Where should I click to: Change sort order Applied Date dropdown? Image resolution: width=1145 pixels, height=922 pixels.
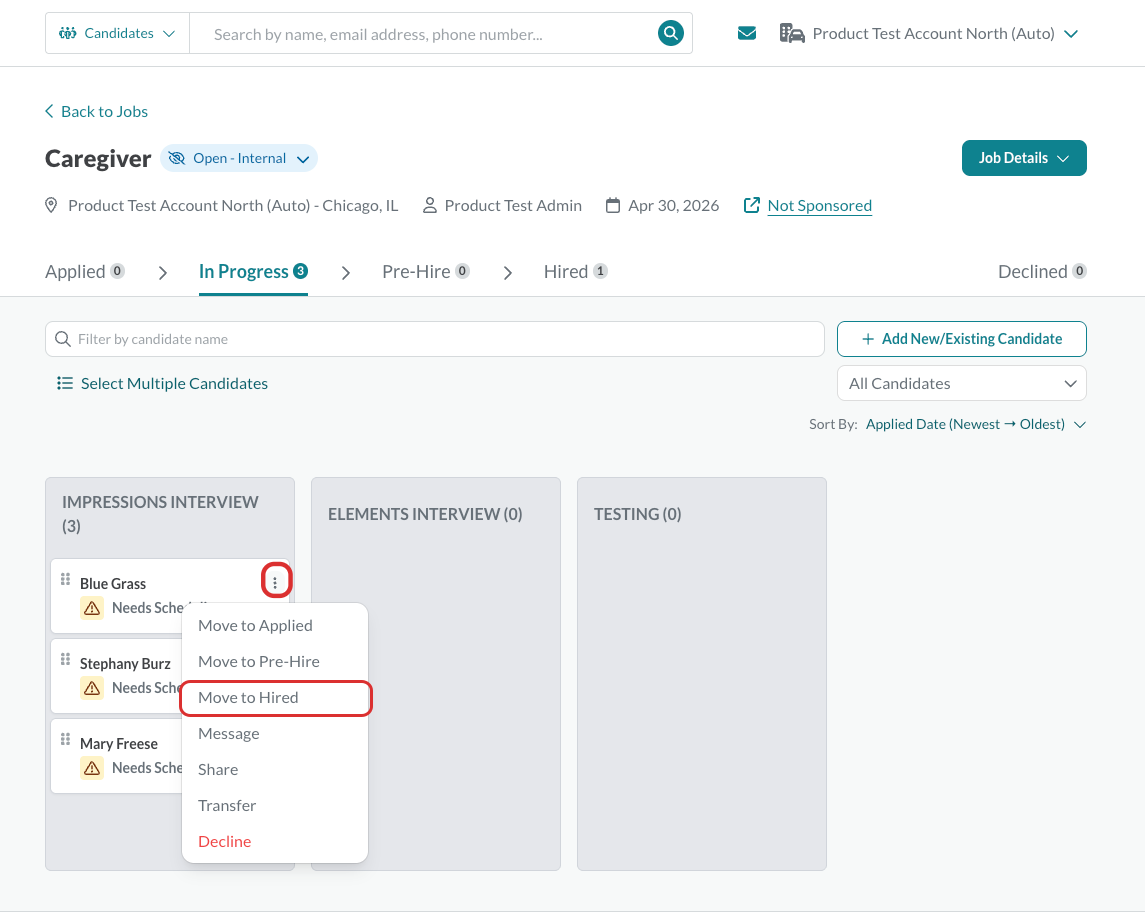point(976,424)
